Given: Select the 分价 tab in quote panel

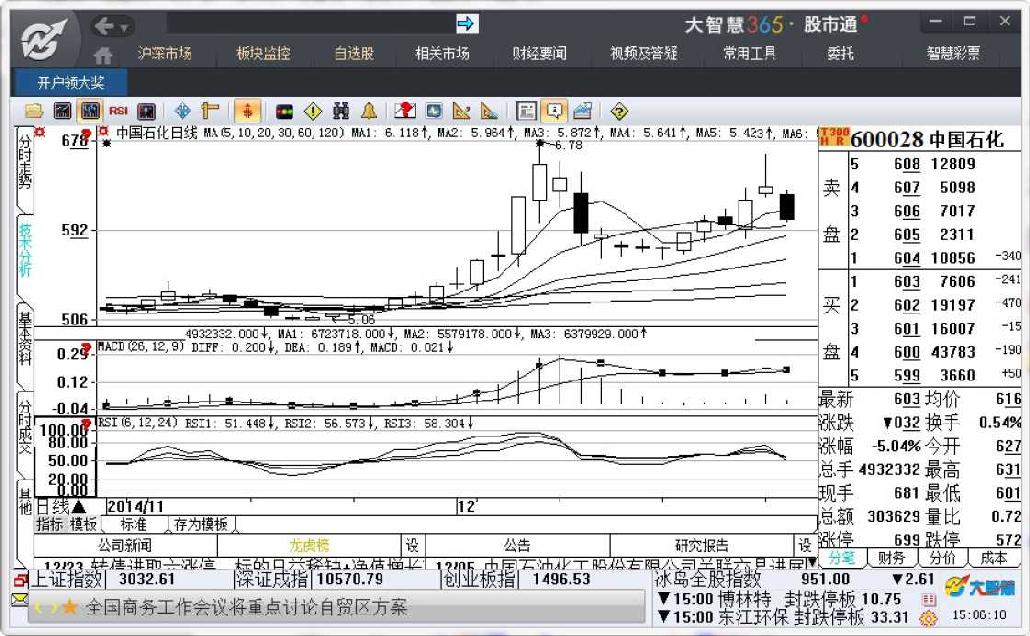Looking at the screenshot, I should point(942,558).
